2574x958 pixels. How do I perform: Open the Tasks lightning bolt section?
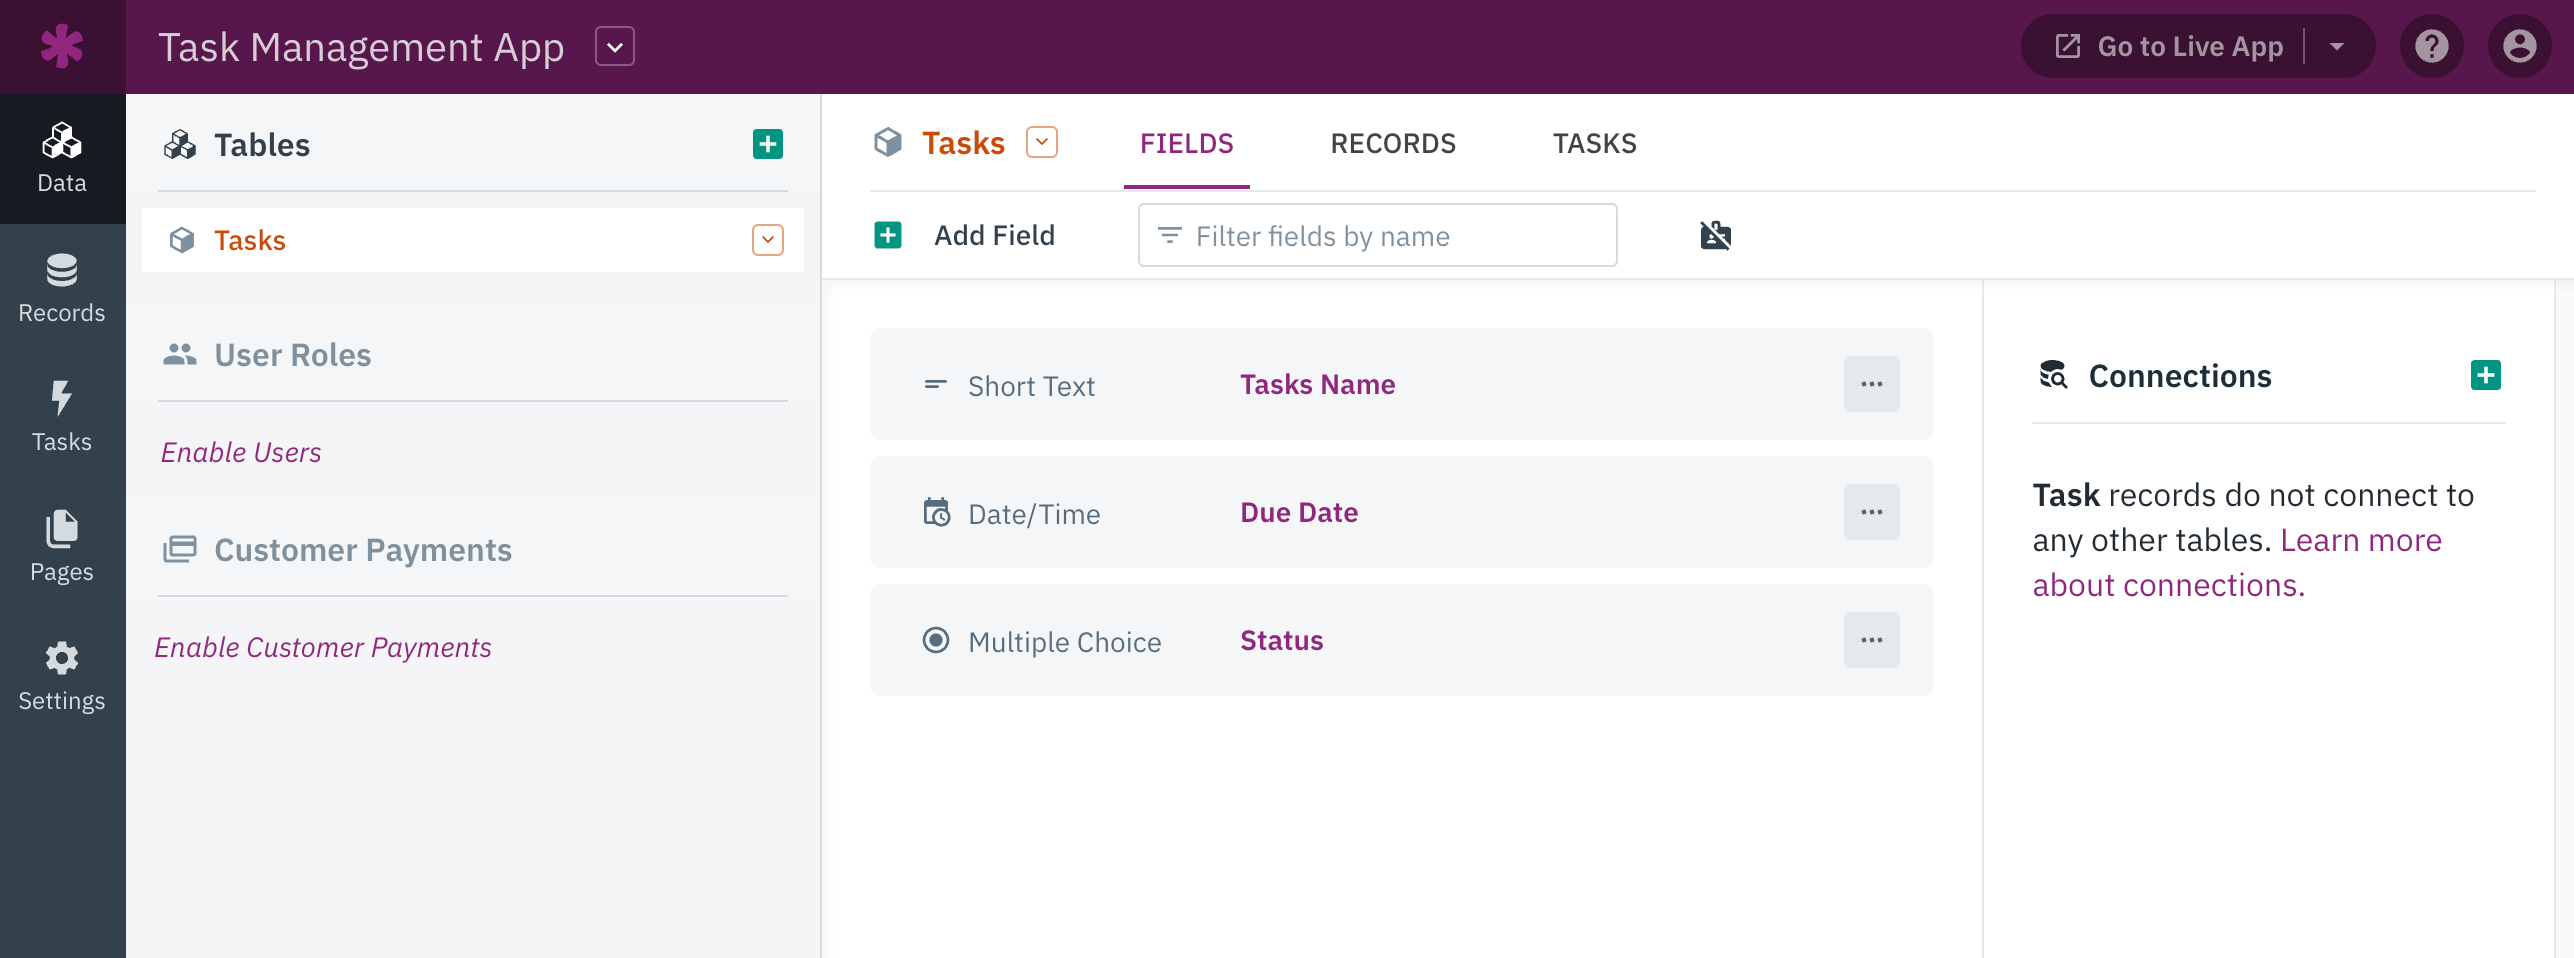click(x=62, y=418)
